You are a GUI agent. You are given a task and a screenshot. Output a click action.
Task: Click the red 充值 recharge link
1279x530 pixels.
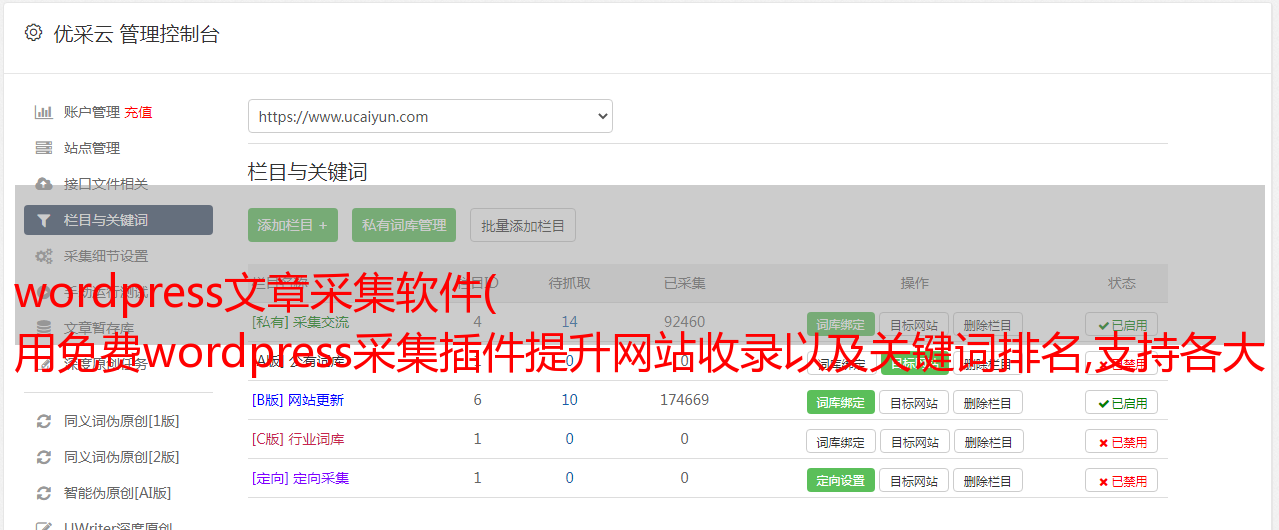click(138, 112)
